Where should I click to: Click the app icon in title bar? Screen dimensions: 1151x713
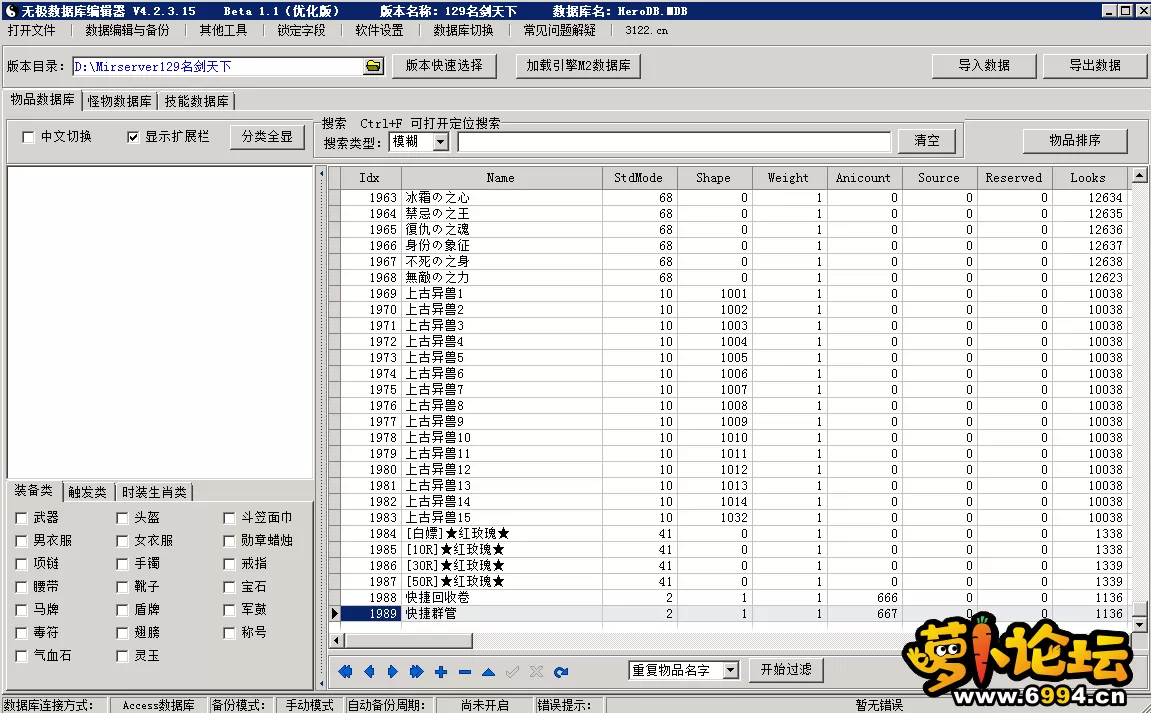(x=10, y=10)
